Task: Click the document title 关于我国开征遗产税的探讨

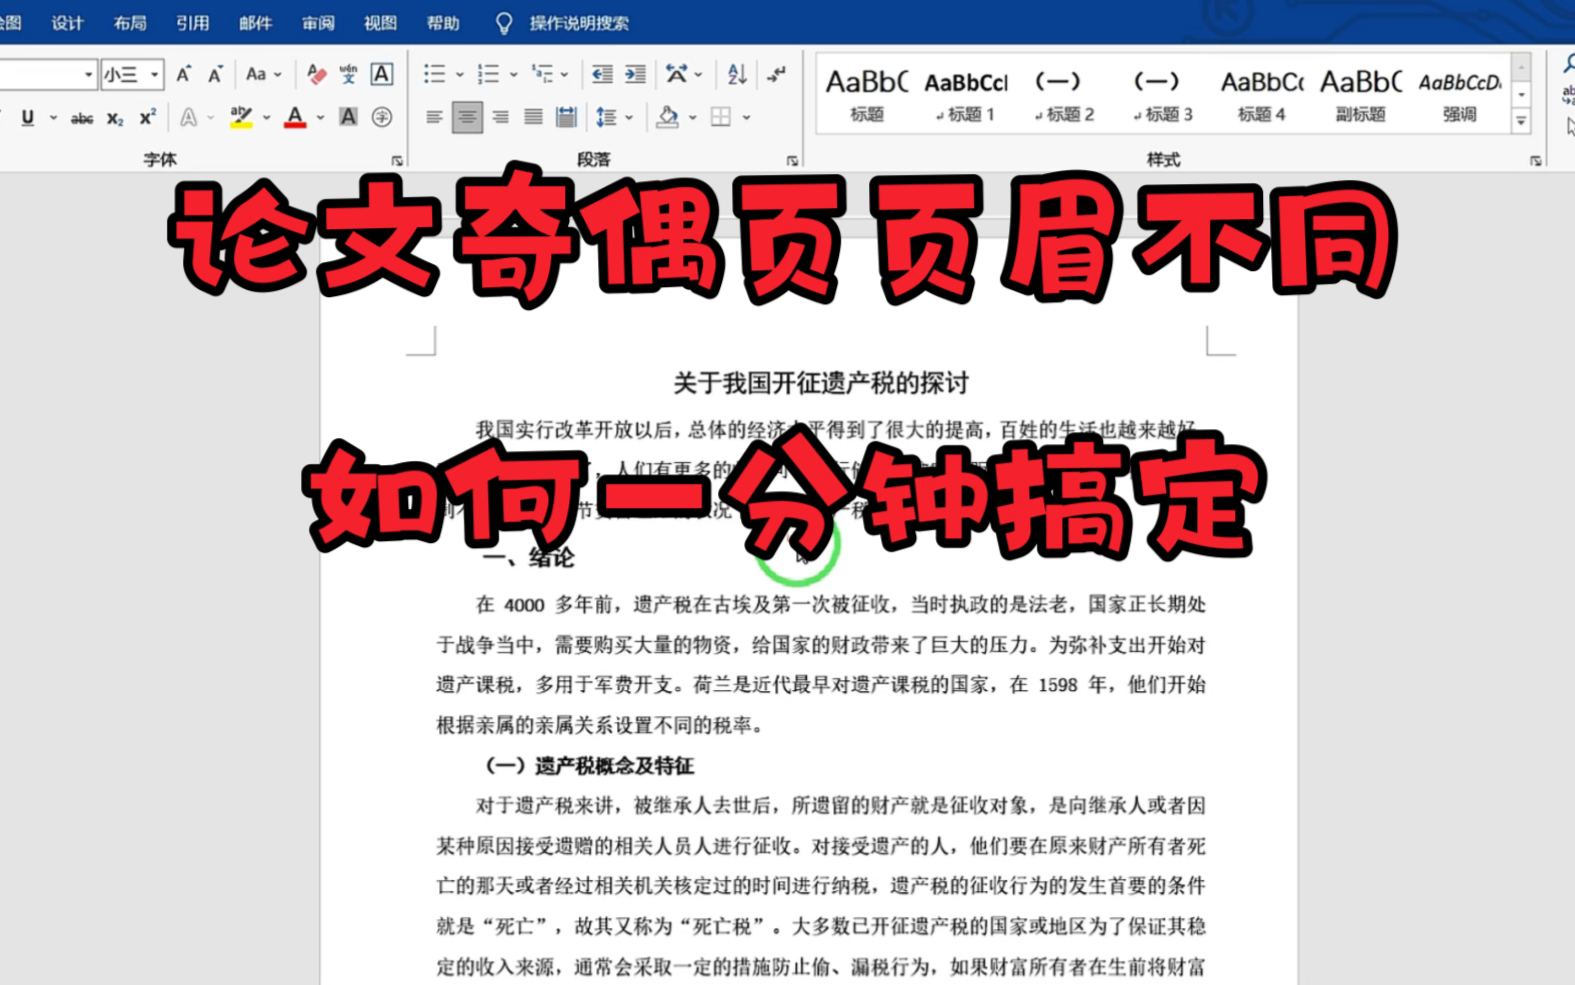Action: (821, 383)
